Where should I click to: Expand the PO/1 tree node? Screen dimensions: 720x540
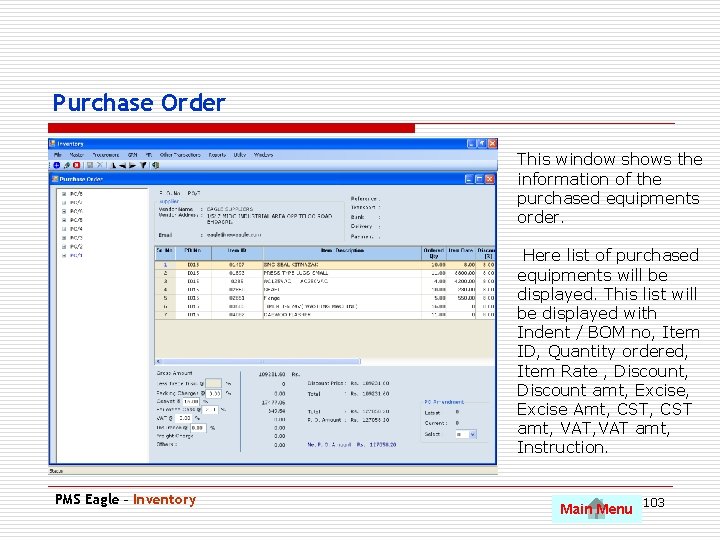tap(64, 256)
